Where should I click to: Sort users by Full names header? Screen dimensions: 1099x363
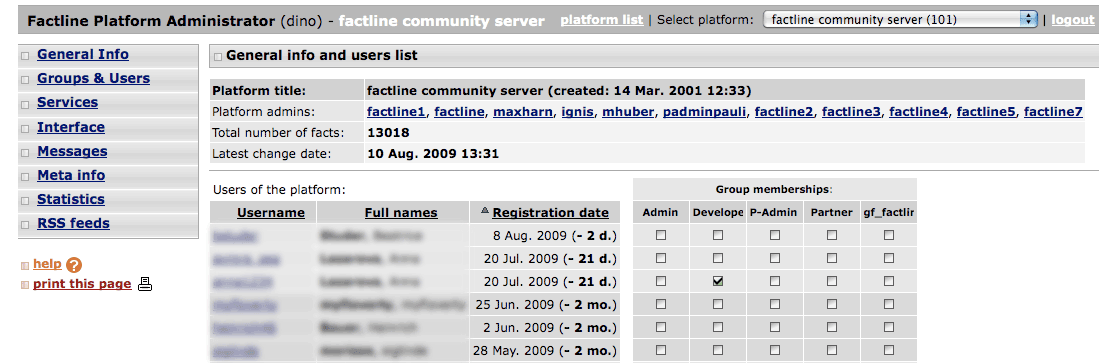click(x=401, y=212)
